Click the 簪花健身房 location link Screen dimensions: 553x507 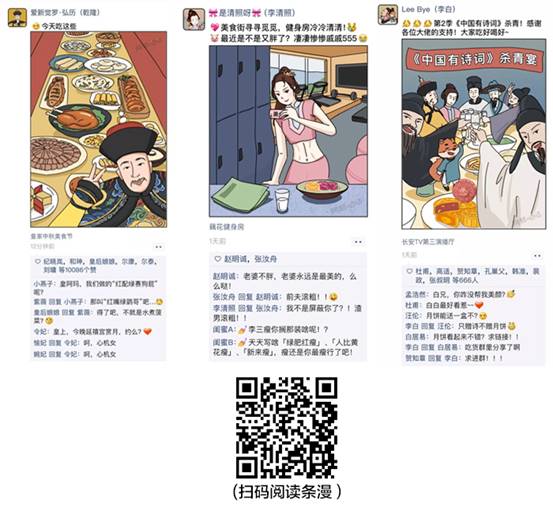(226, 227)
